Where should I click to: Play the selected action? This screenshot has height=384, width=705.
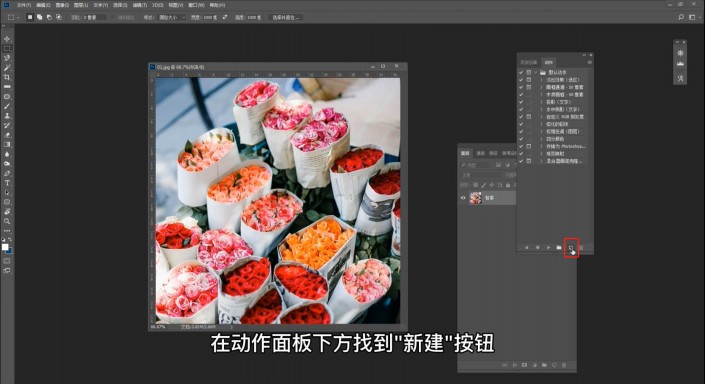548,248
